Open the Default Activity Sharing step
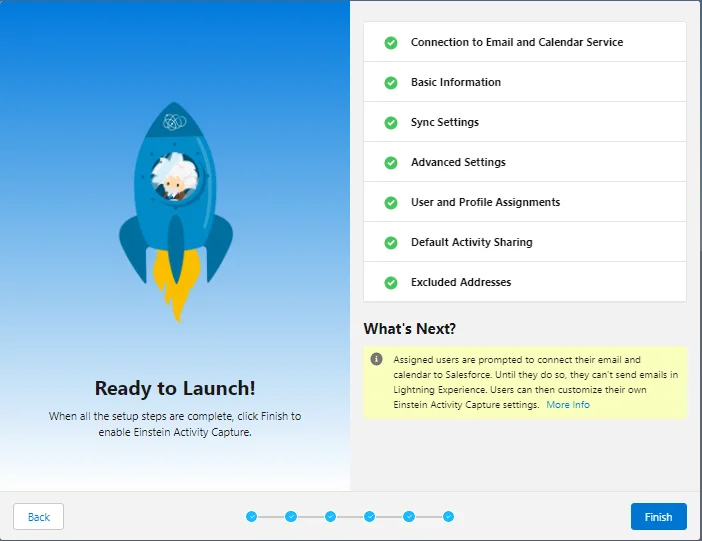 click(525, 242)
